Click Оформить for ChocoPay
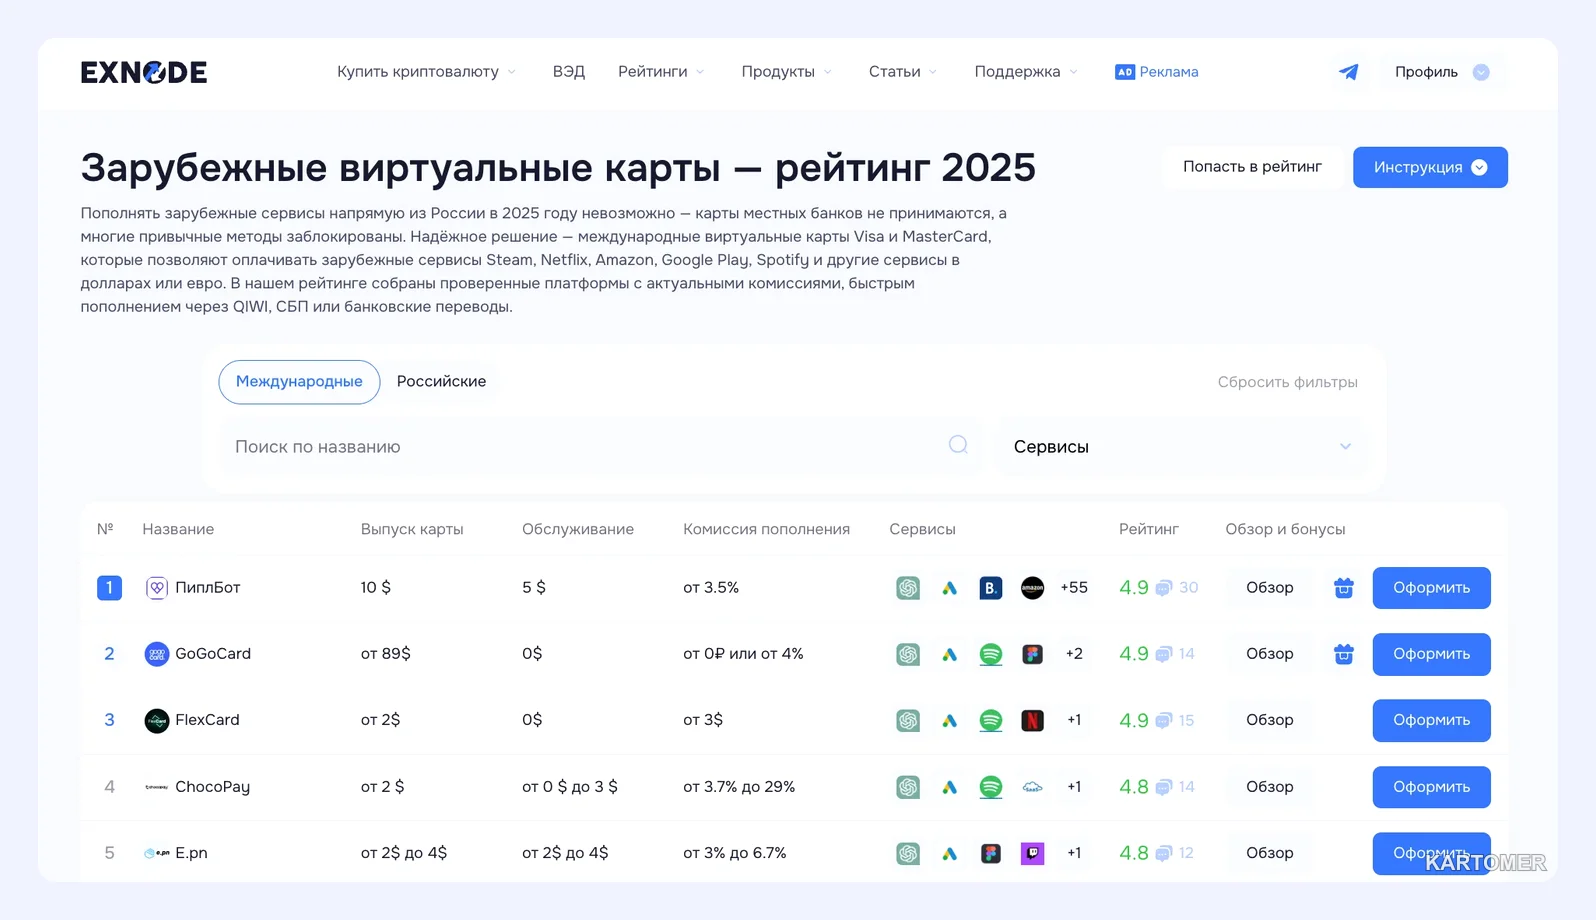The height and width of the screenshot is (920, 1596). 1431,787
